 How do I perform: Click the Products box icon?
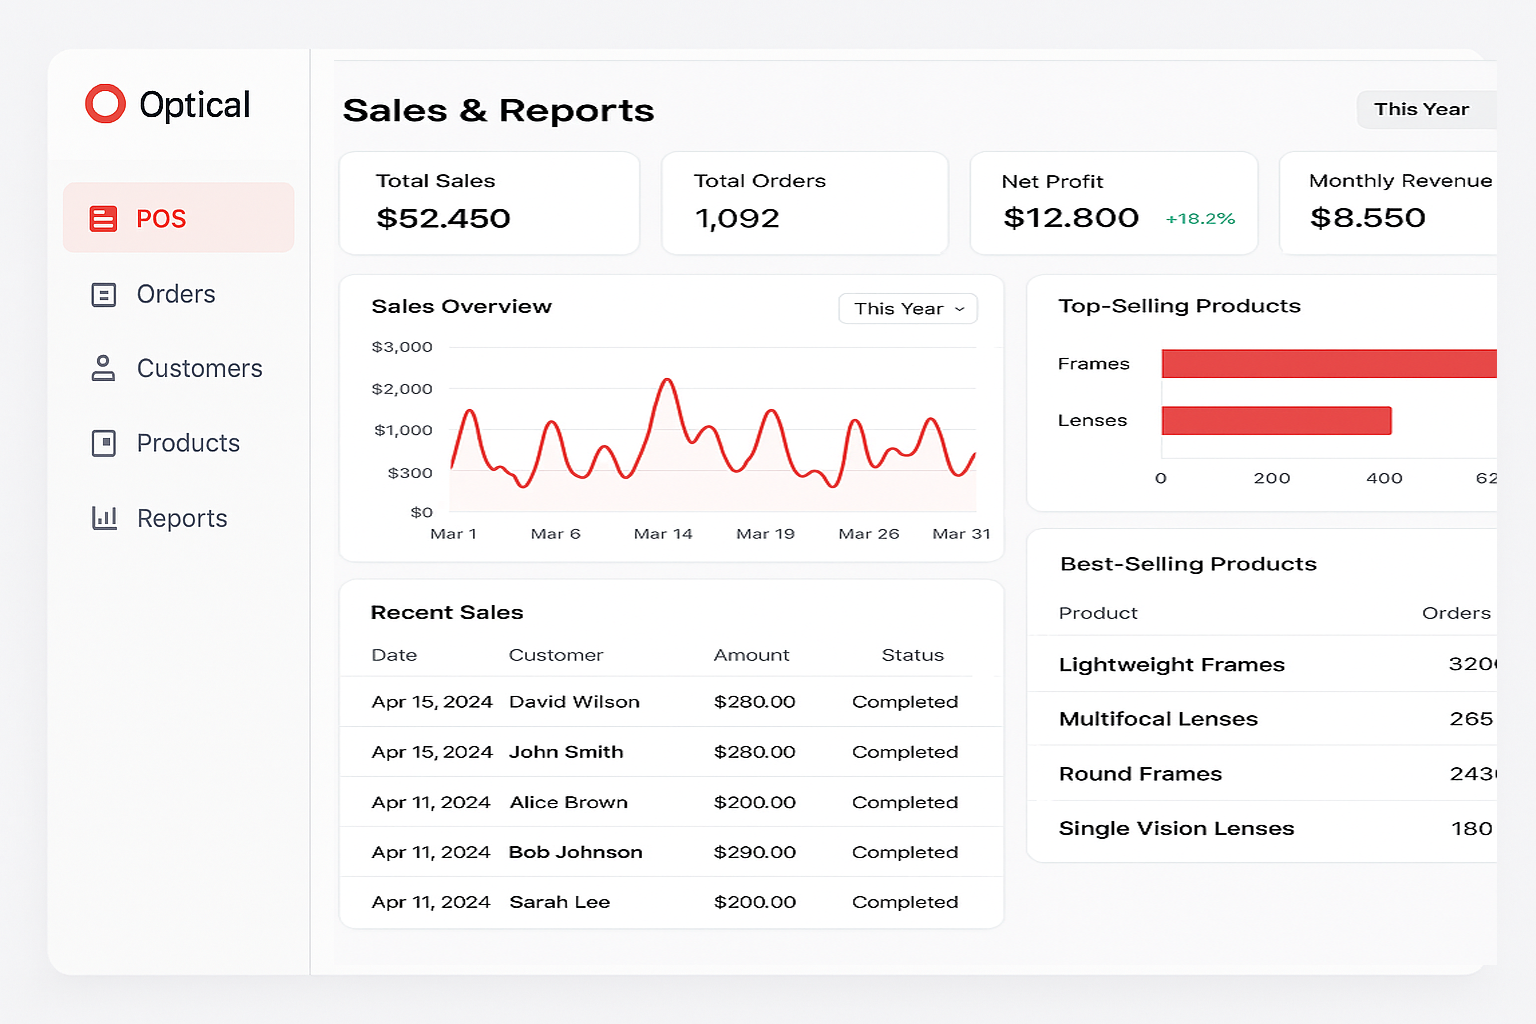click(103, 443)
